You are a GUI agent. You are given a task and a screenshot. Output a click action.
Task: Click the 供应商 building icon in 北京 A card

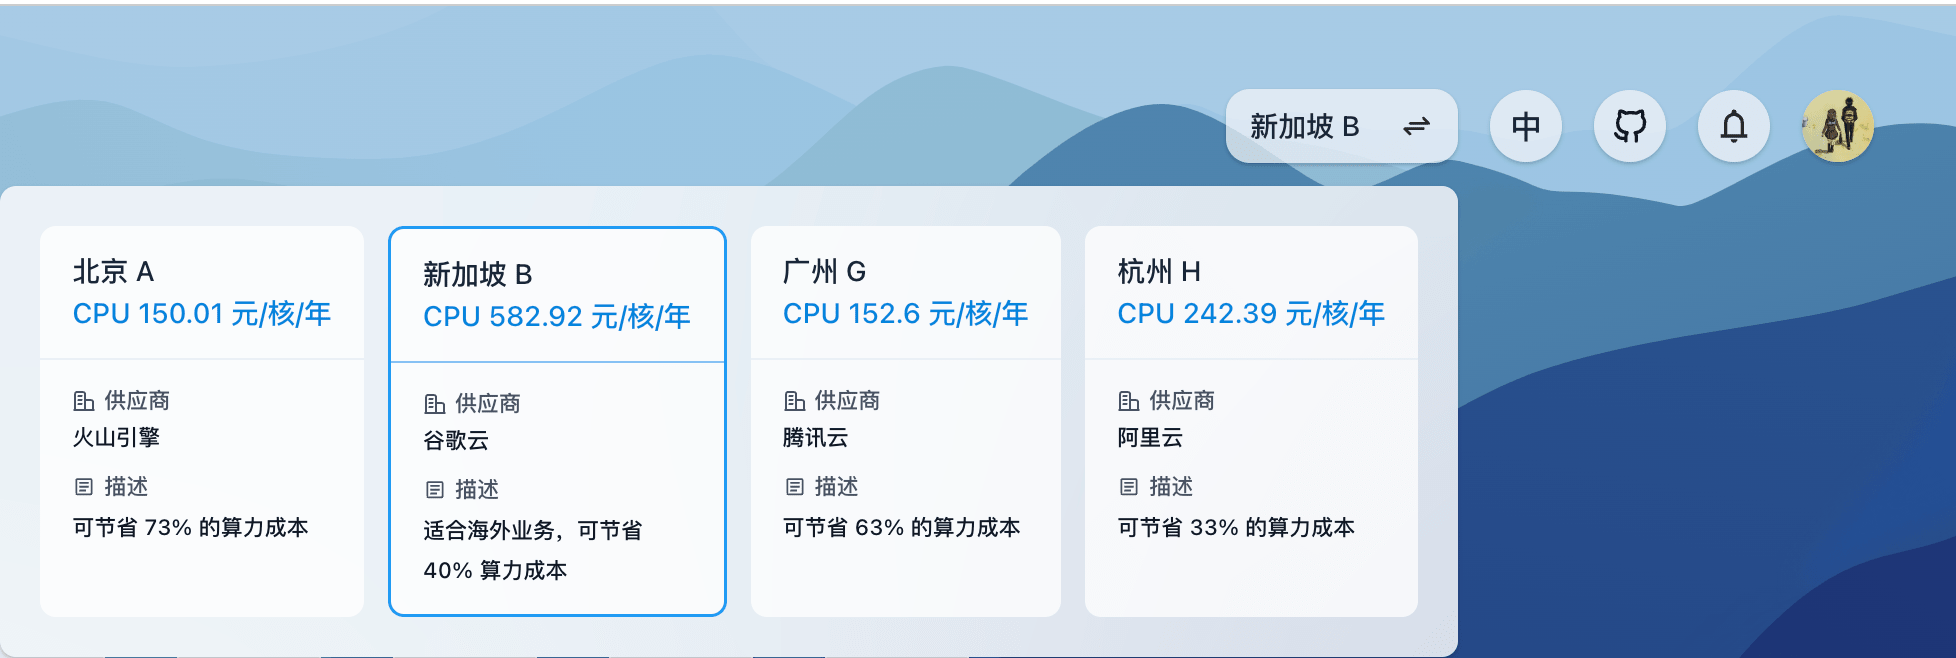coord(83,401)
